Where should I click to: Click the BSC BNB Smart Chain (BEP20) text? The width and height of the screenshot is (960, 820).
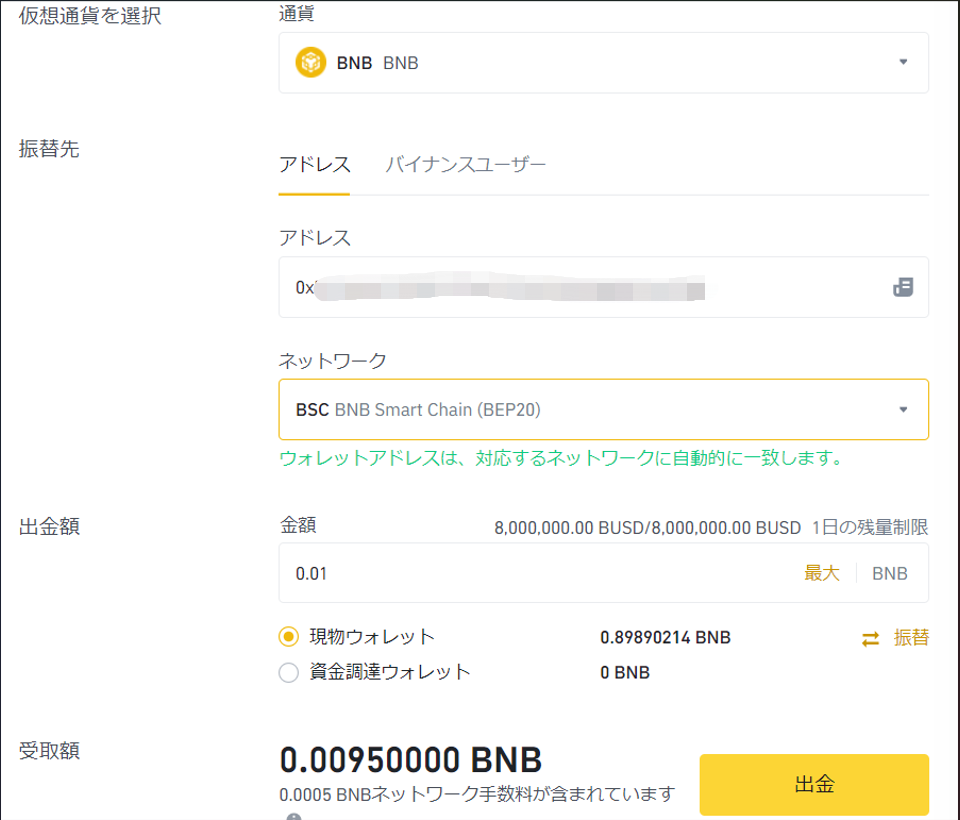click(418, 410)
